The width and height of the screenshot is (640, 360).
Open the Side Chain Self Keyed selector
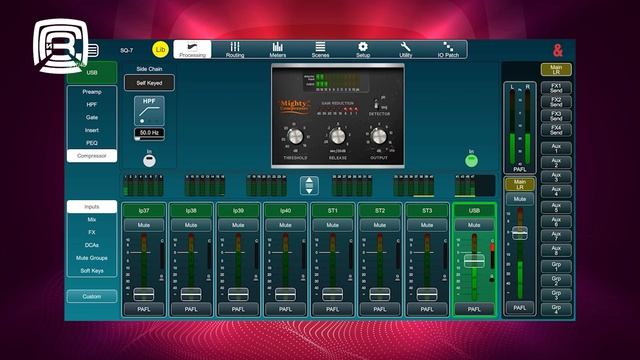click(149, 83)
